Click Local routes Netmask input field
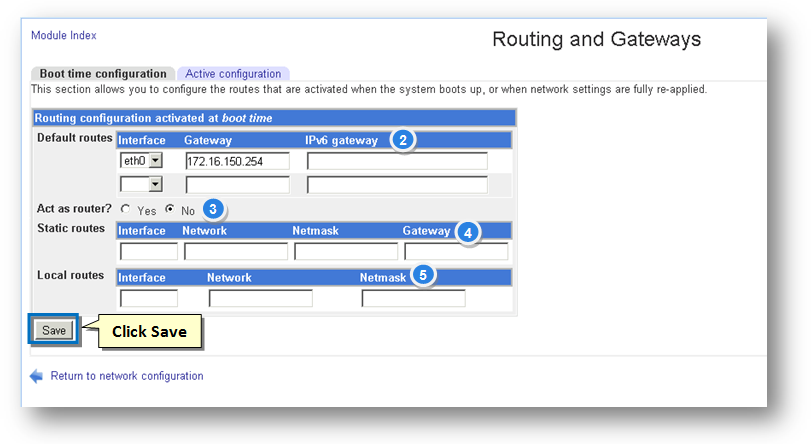The width and height of the screenshot is (811, 444). coord(413,298)
